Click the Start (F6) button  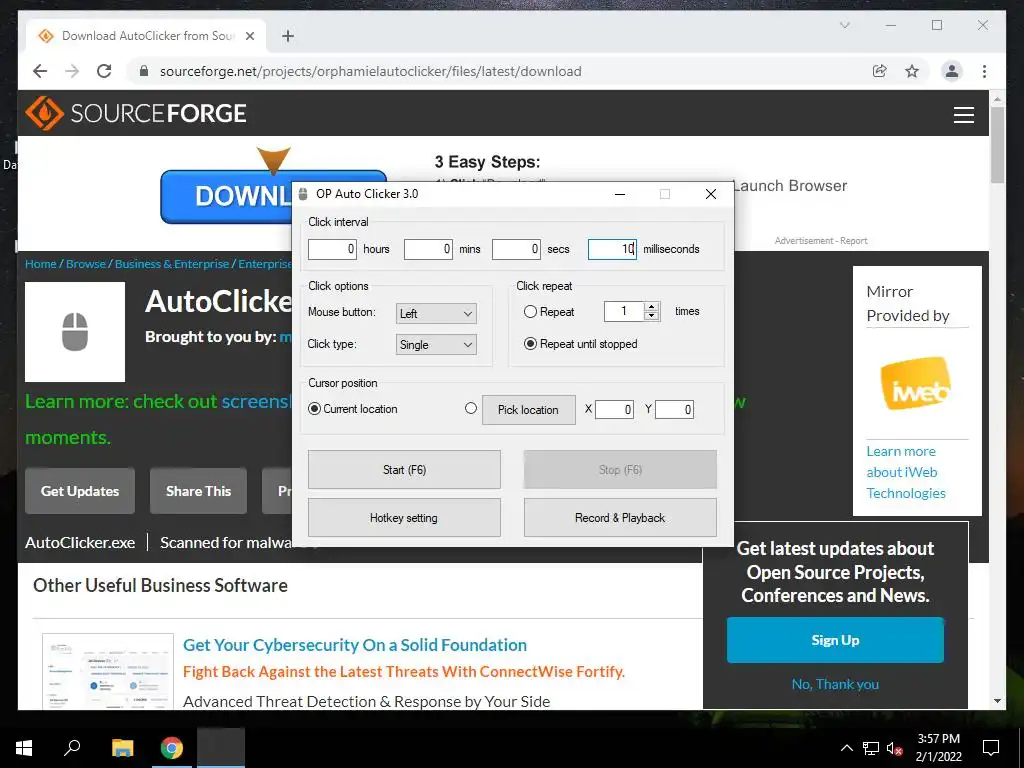(x=404, y=470)
